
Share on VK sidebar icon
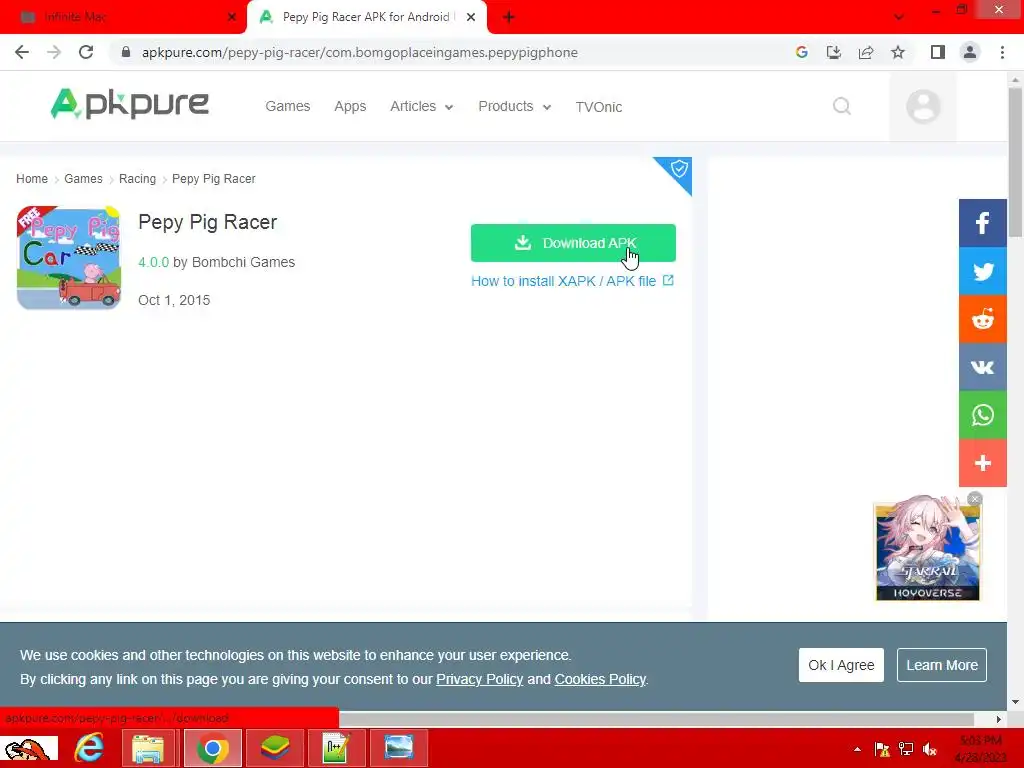982,367
